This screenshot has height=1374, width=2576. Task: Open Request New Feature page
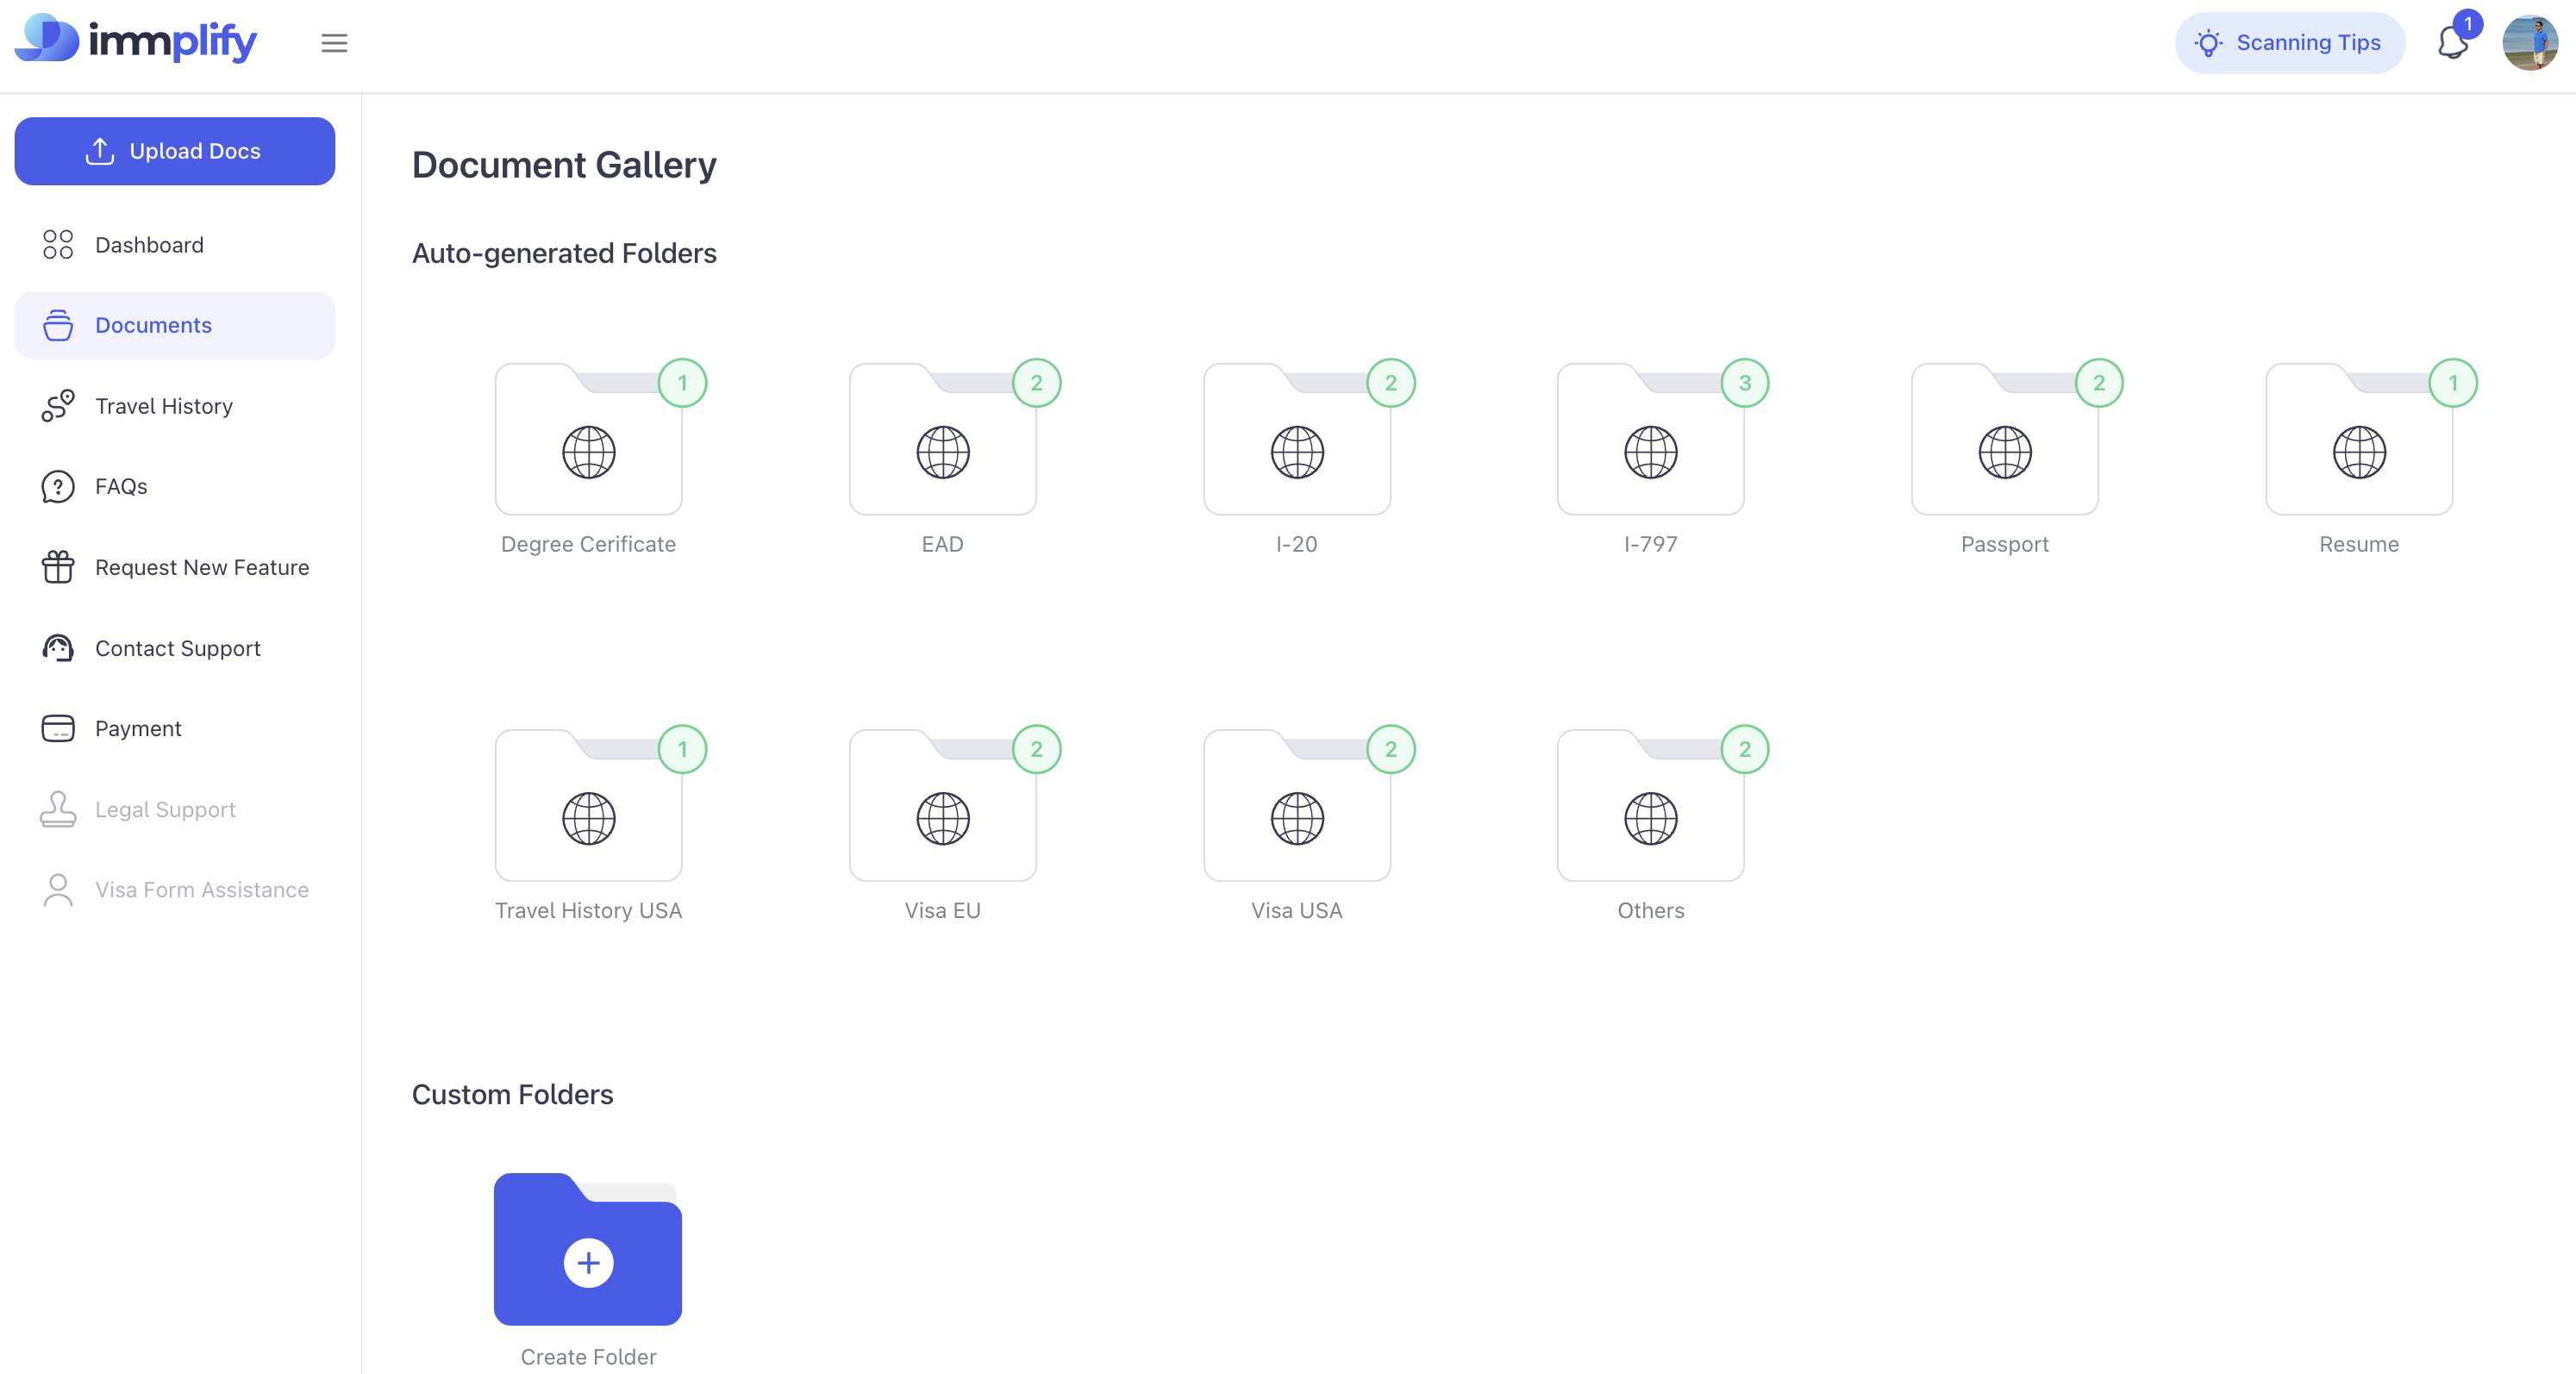(202, 567)
